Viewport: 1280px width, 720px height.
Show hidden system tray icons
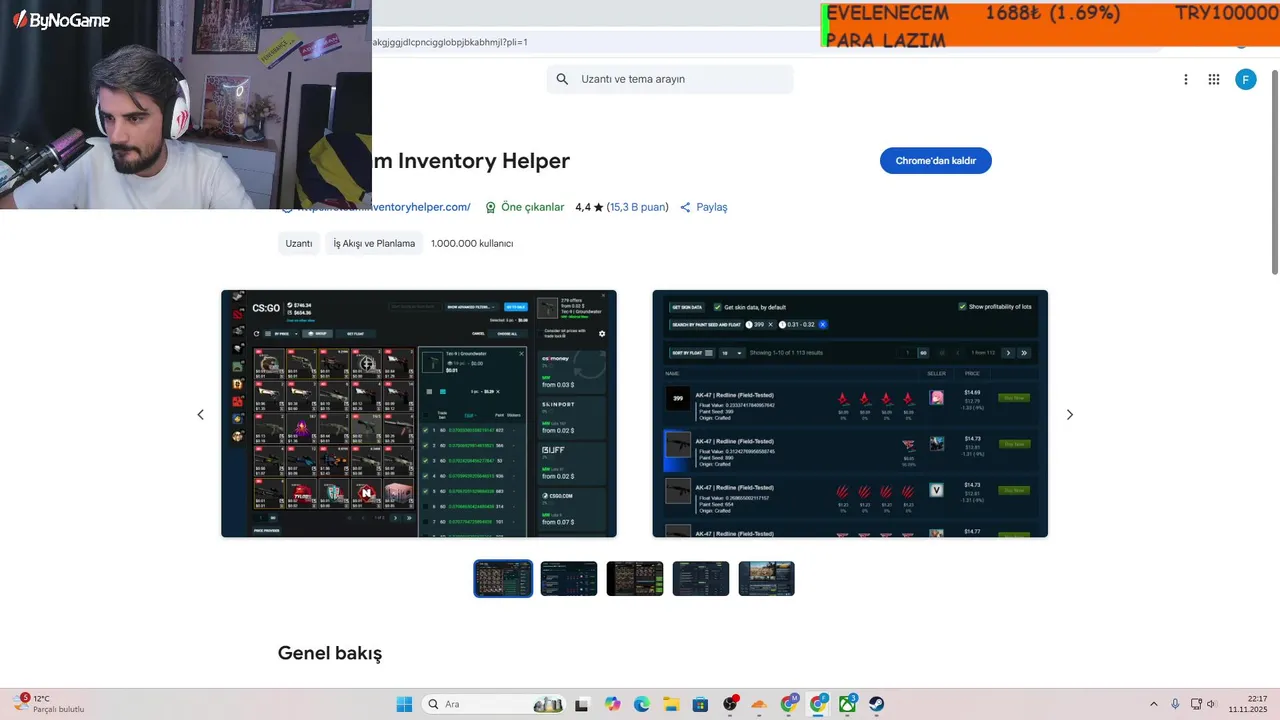(1153, 704)
